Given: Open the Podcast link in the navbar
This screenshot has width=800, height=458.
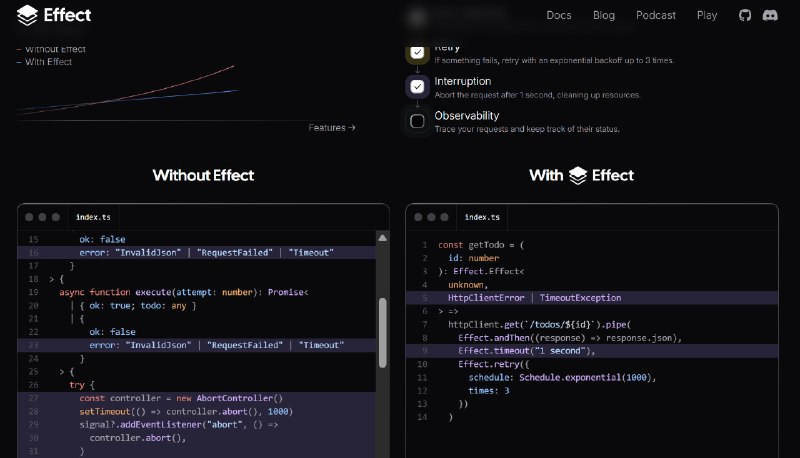Looking at the screenshot, I should [x=656, y=16].
